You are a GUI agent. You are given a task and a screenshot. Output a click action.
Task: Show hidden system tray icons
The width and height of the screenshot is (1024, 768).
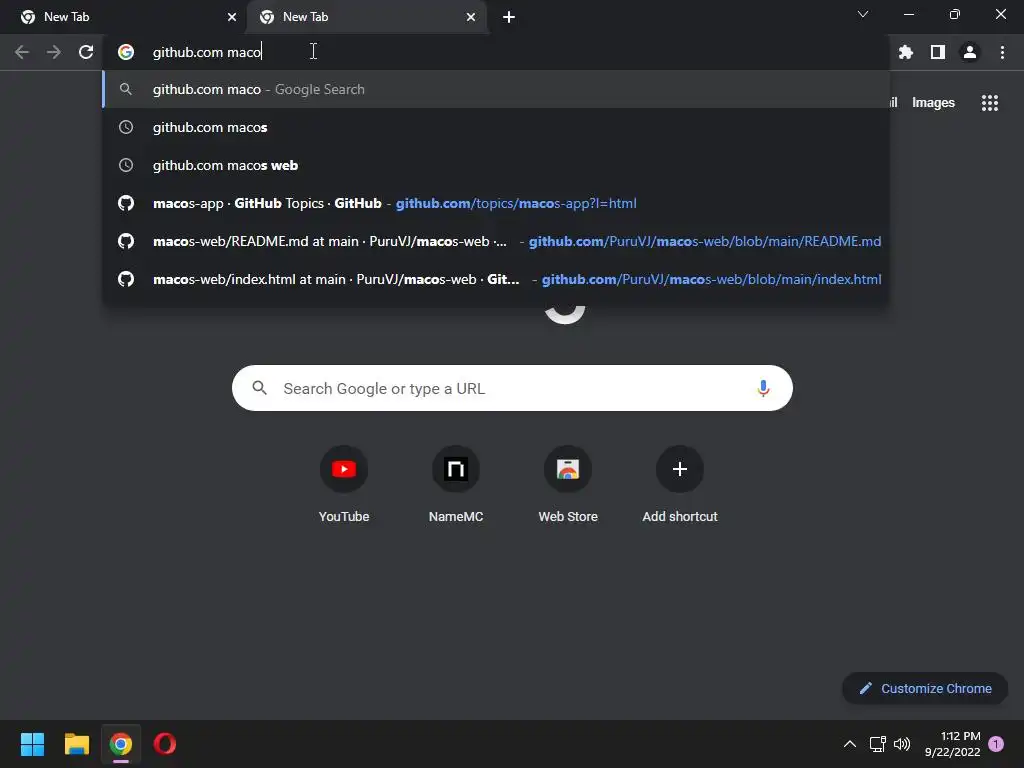pos(850,744)
